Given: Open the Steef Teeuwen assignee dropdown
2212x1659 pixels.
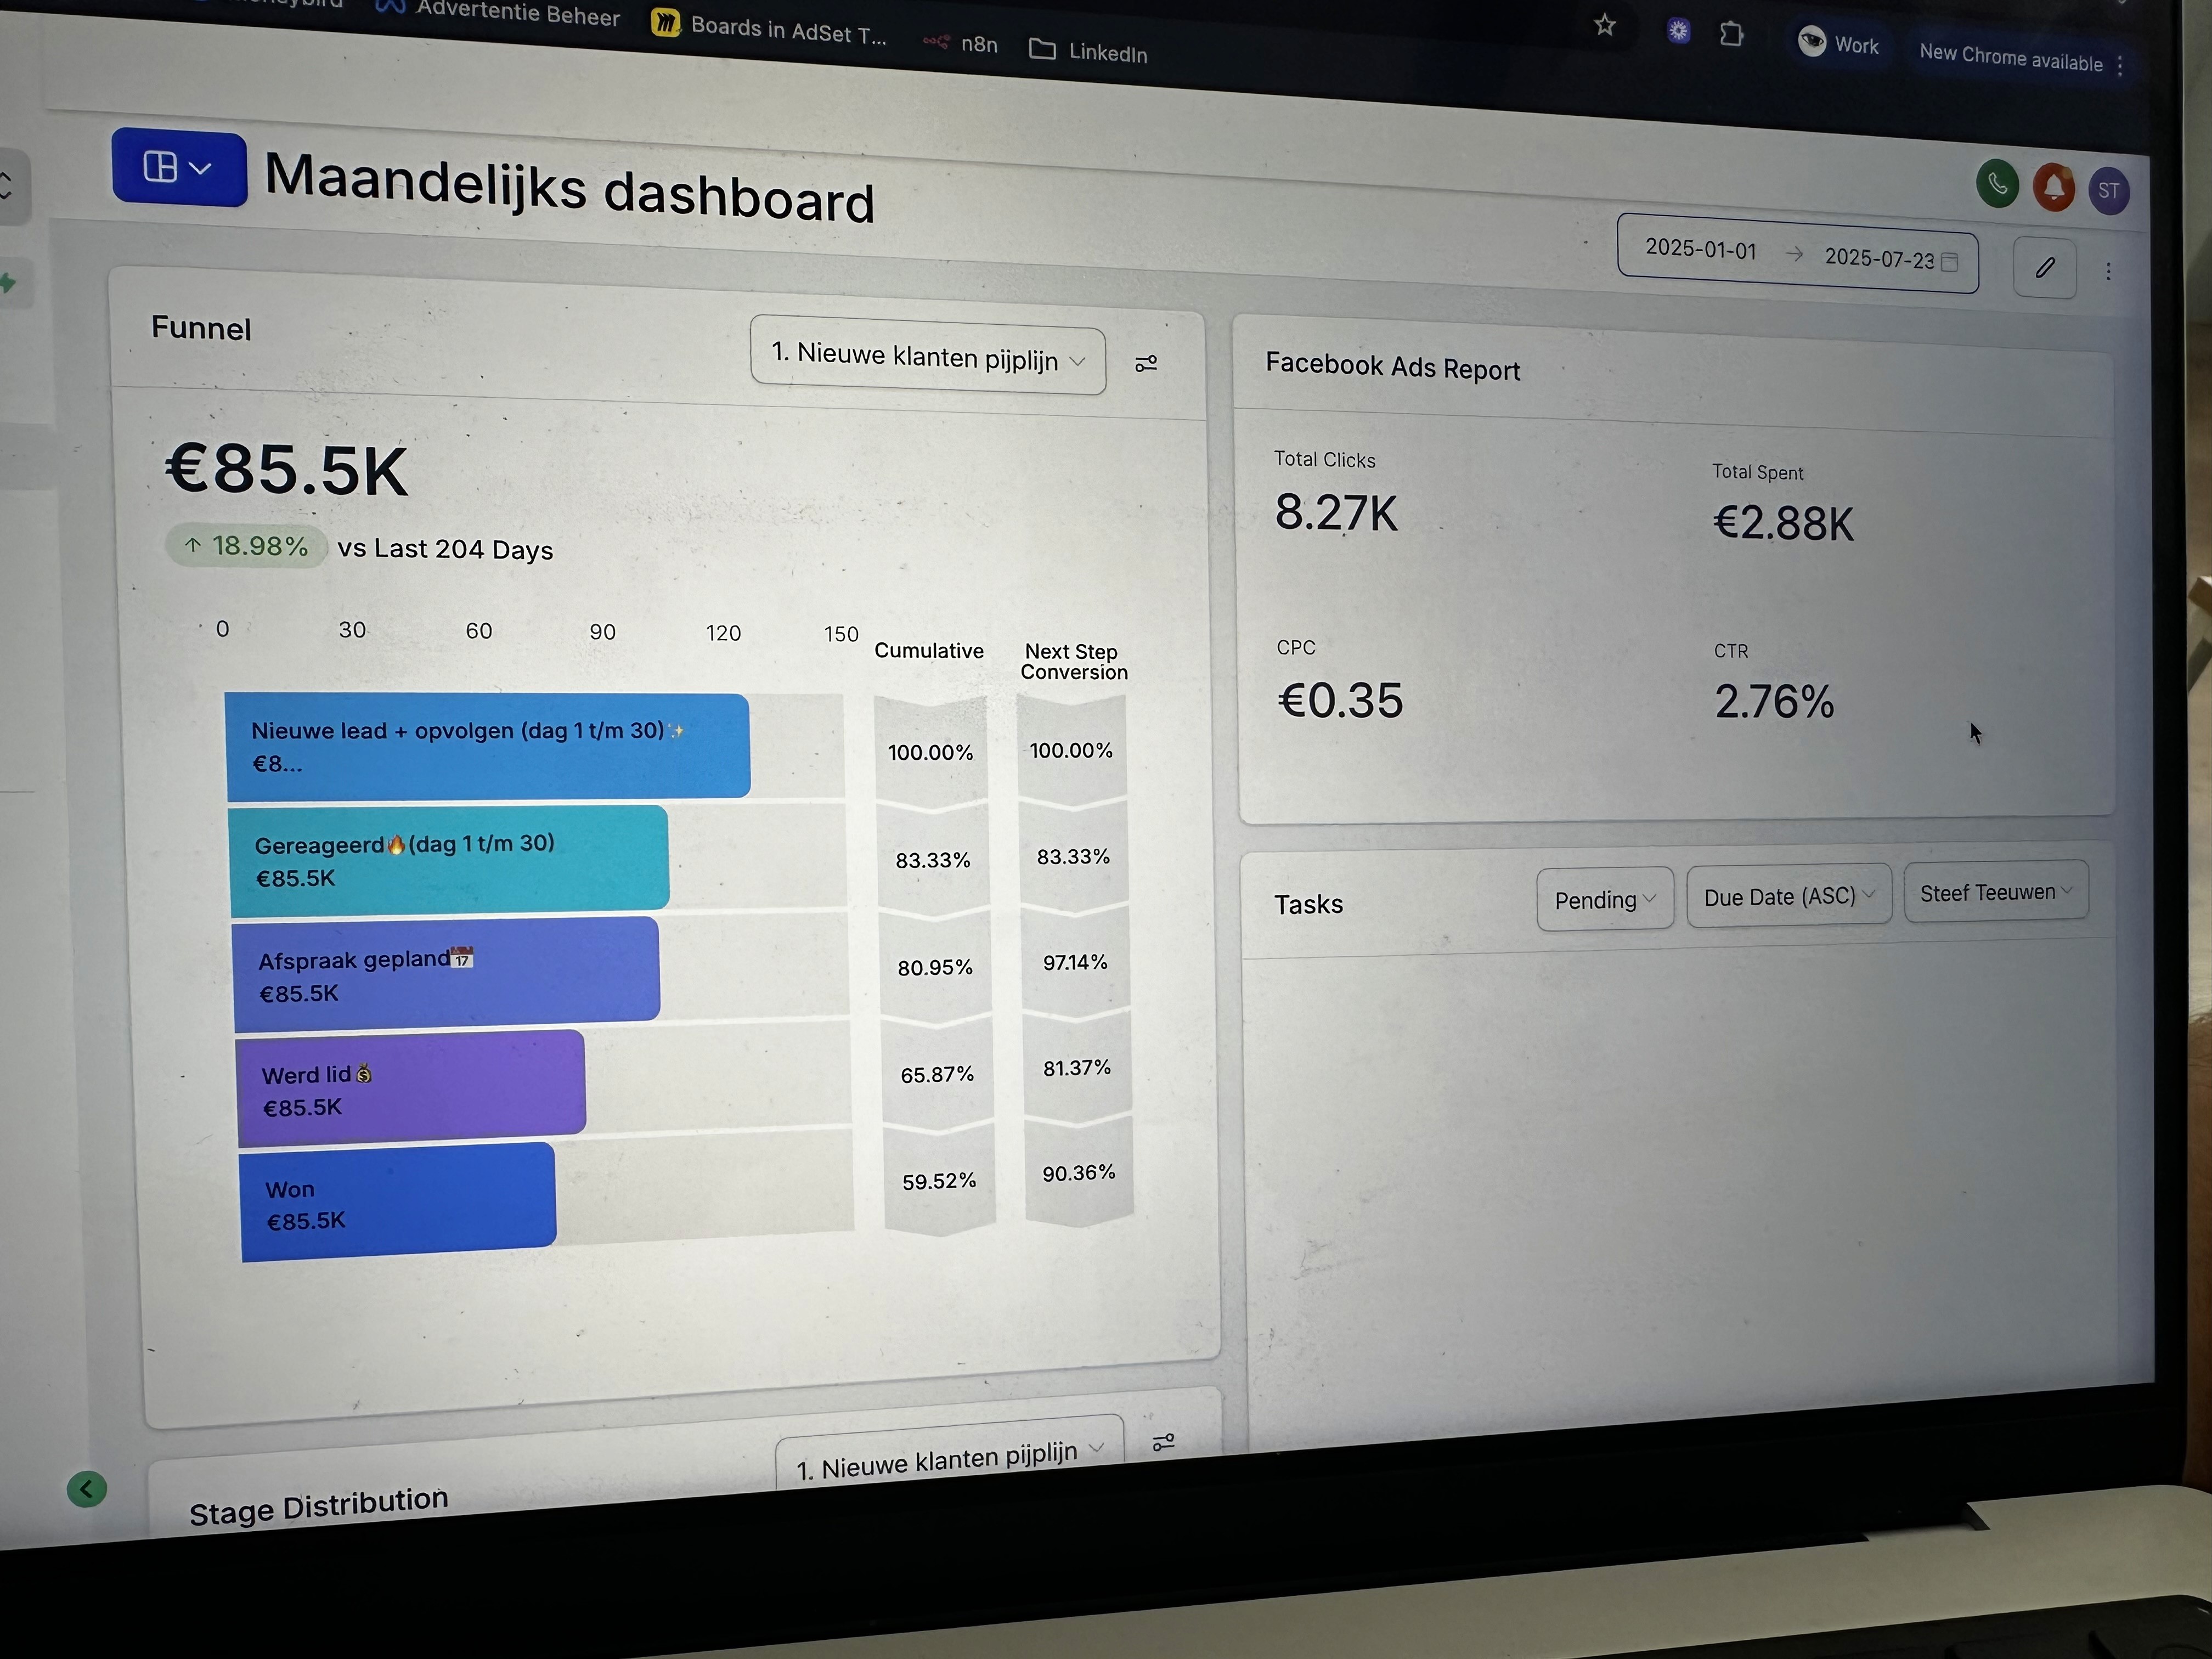Looking at the screenshot, I should click(1995, 892).
